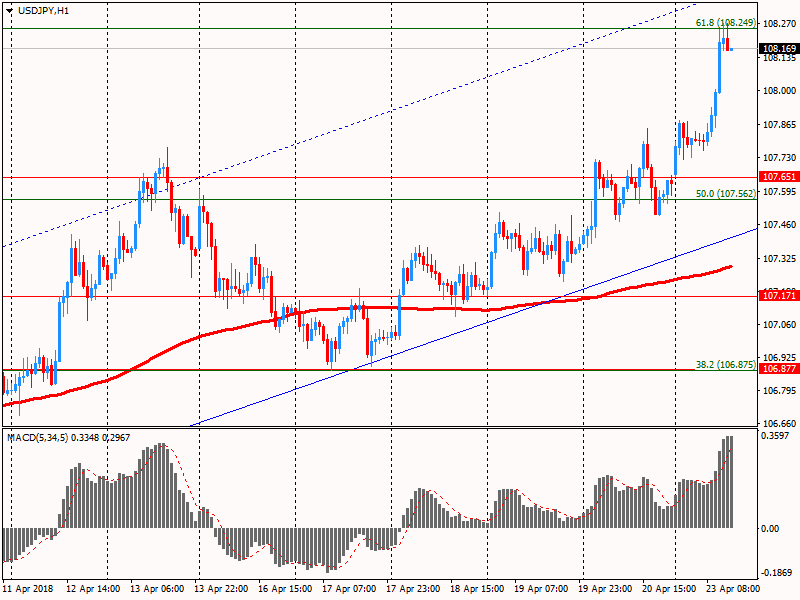Select the 107.595 price scale value
The image size is (800, 600).
pyautogui.click(x=779, y=192)
